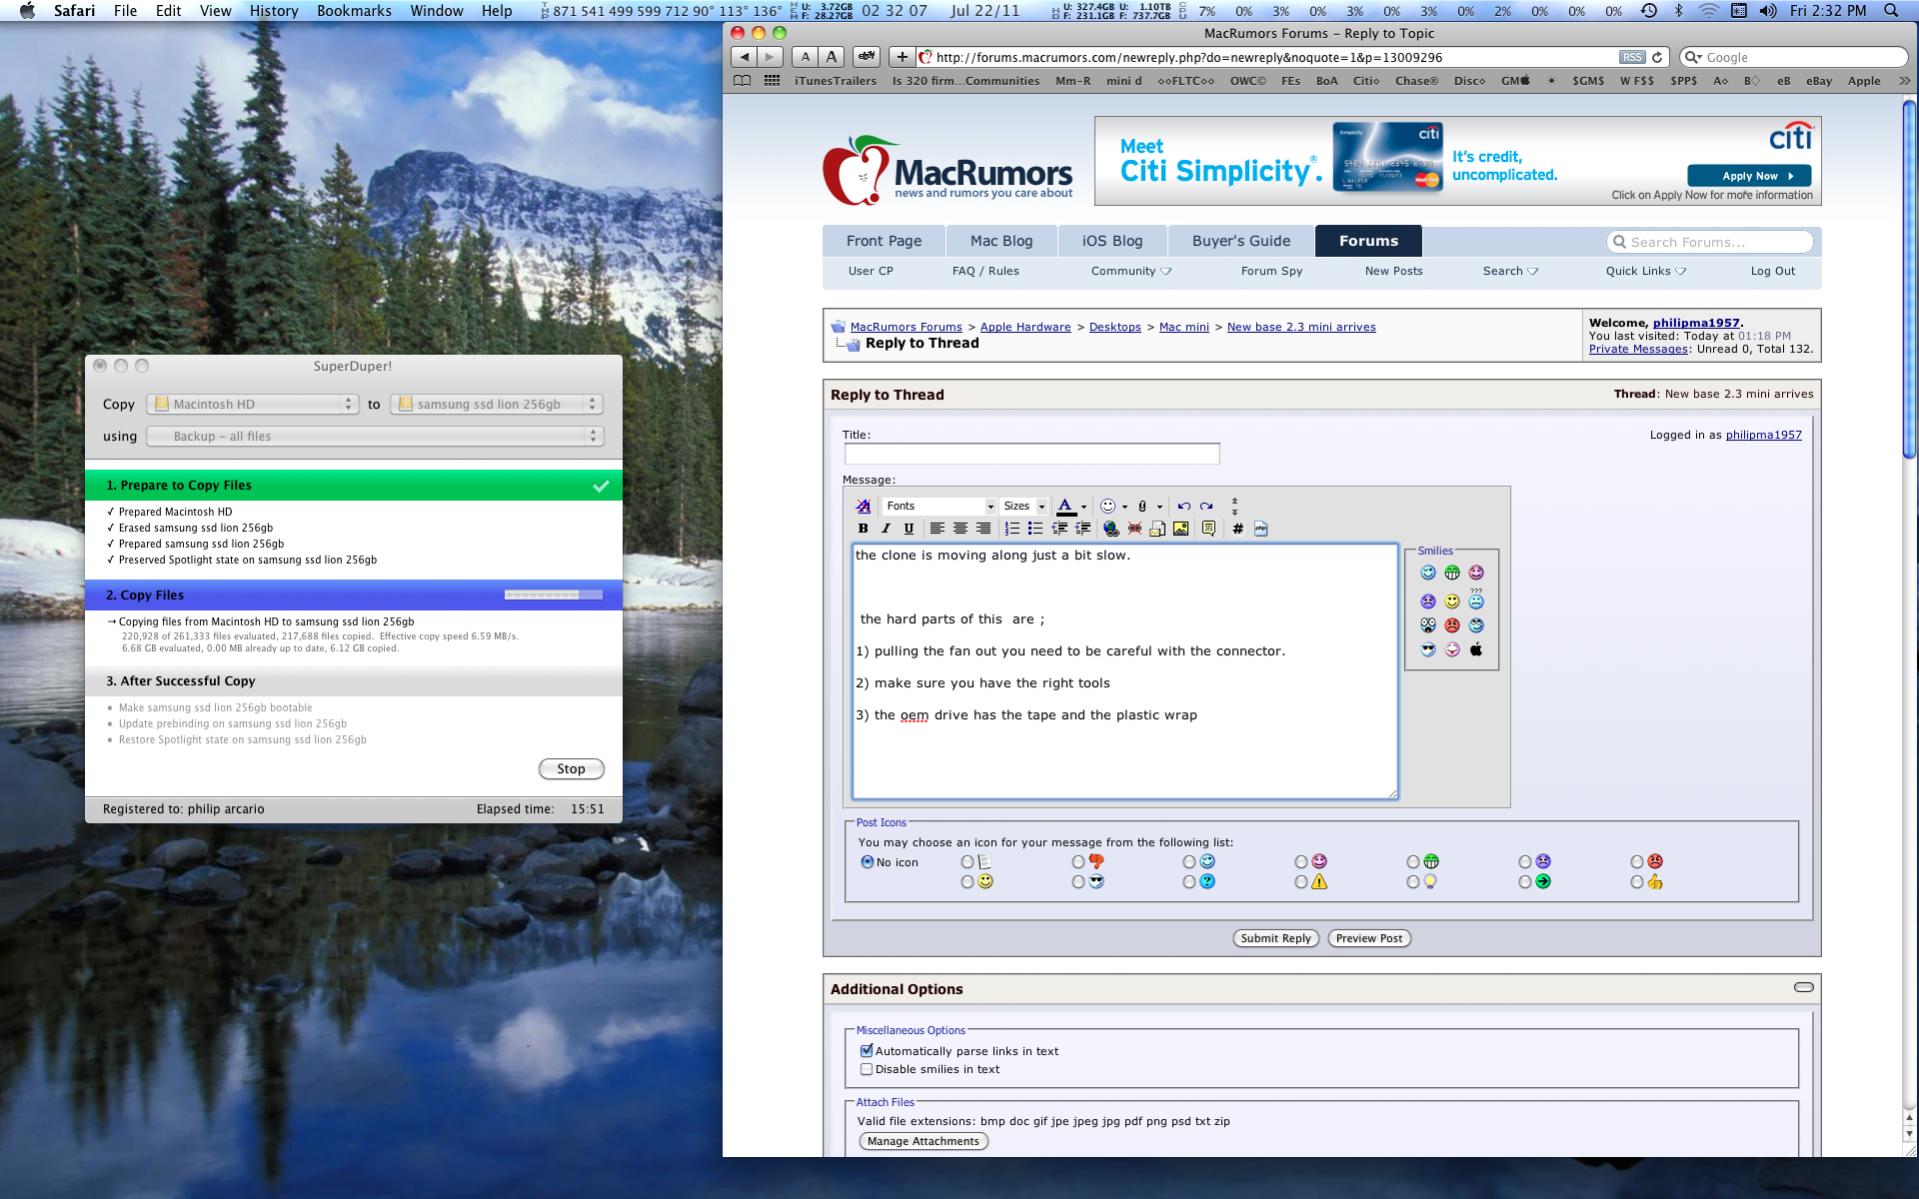Image resolution: width=1919 pixels, height=1199 pixels.
Task: Apply italic formatting to message text
Action: point(885,529)
